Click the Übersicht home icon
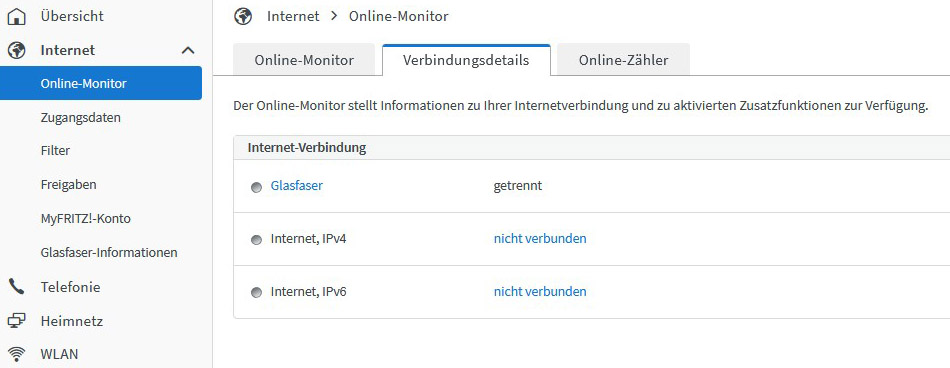950x368 pixels. [x=17, y=16]
